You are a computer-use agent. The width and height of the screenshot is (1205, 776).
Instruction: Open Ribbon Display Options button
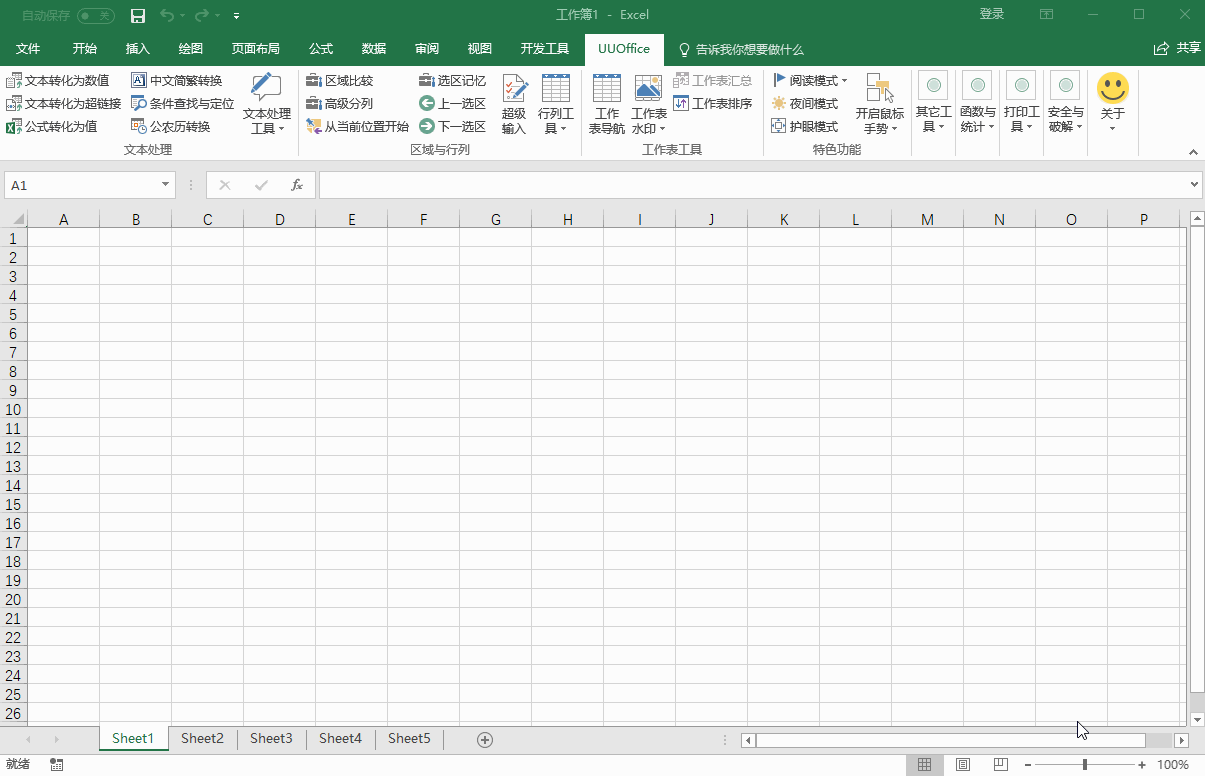[1046, 14]
